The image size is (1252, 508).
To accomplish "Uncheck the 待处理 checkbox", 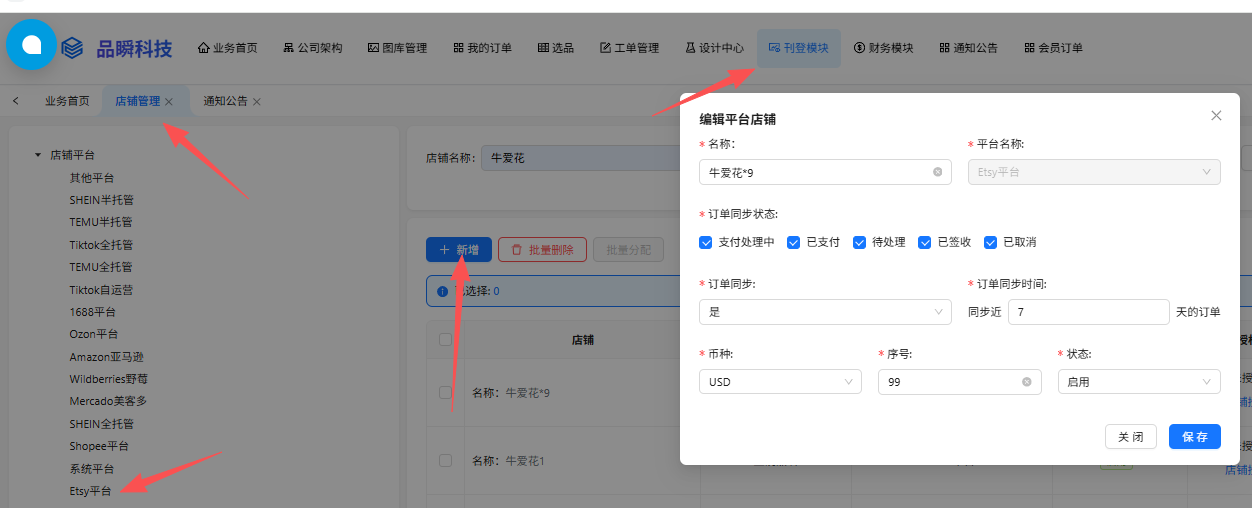I will pyautogui.click(x=859, y=242).
